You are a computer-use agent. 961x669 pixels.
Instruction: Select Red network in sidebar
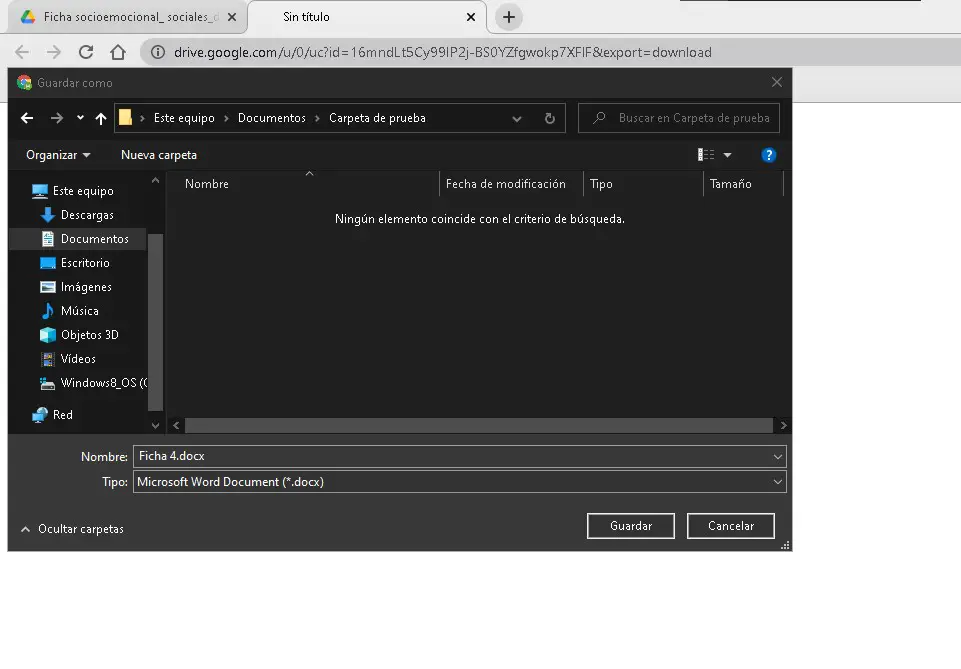tap(53, 415)
